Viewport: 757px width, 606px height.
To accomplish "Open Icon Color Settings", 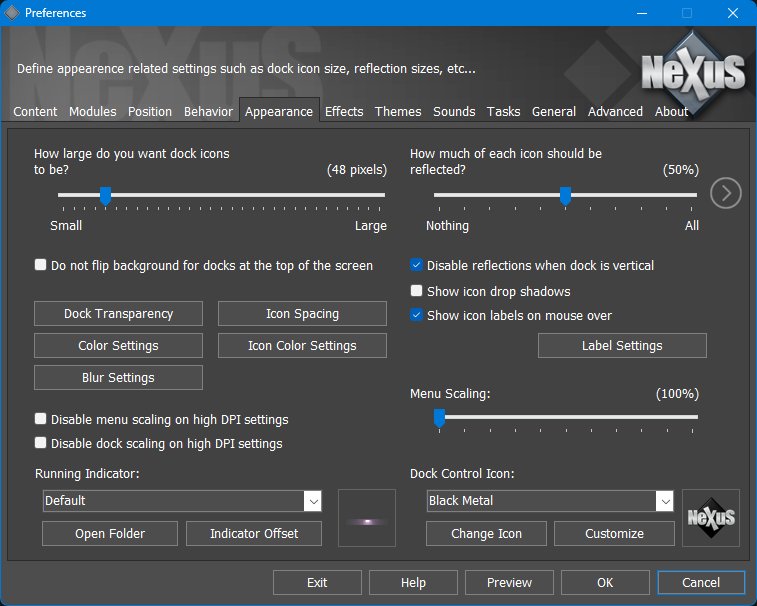I will 302,345.
